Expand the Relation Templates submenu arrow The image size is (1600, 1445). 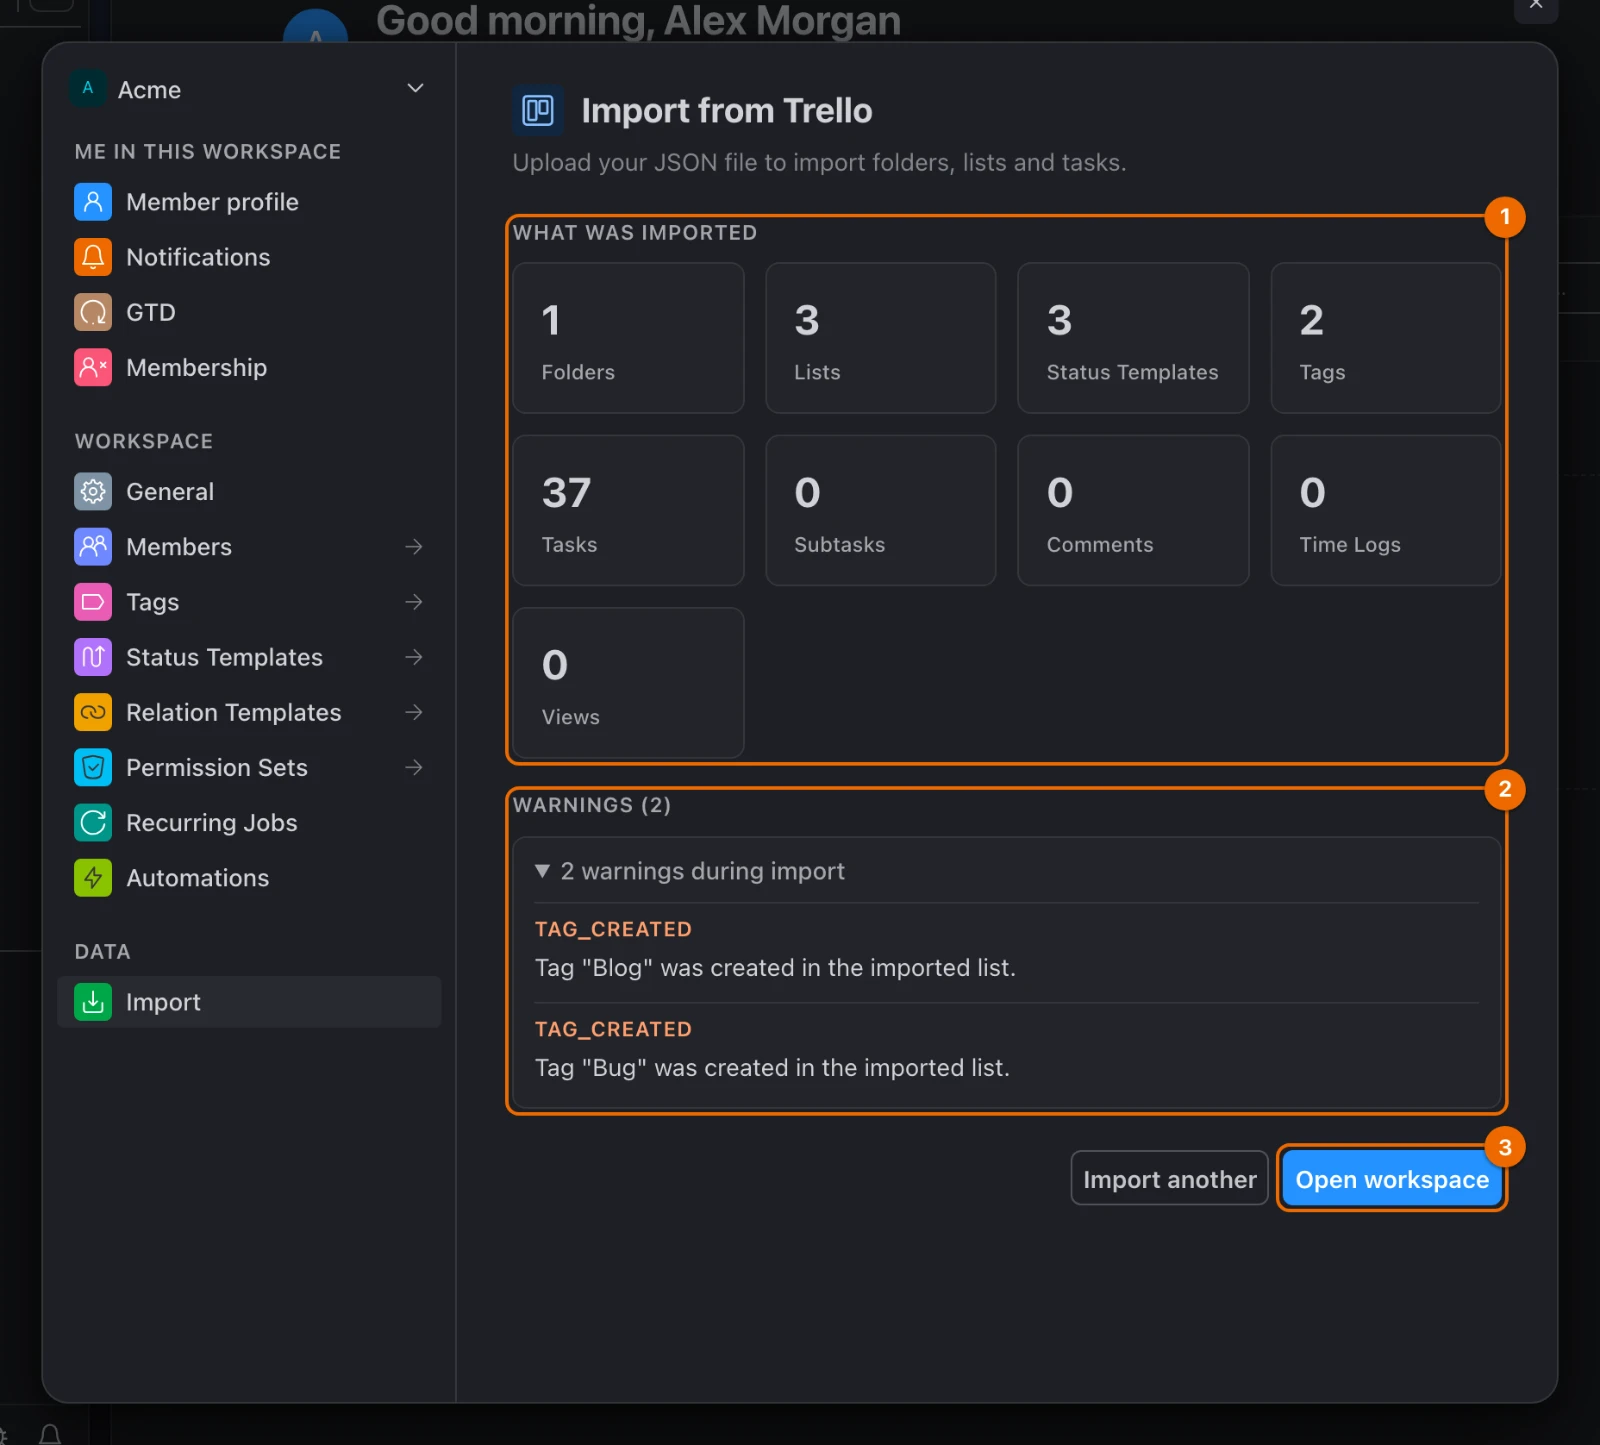[x=413, y=712]
